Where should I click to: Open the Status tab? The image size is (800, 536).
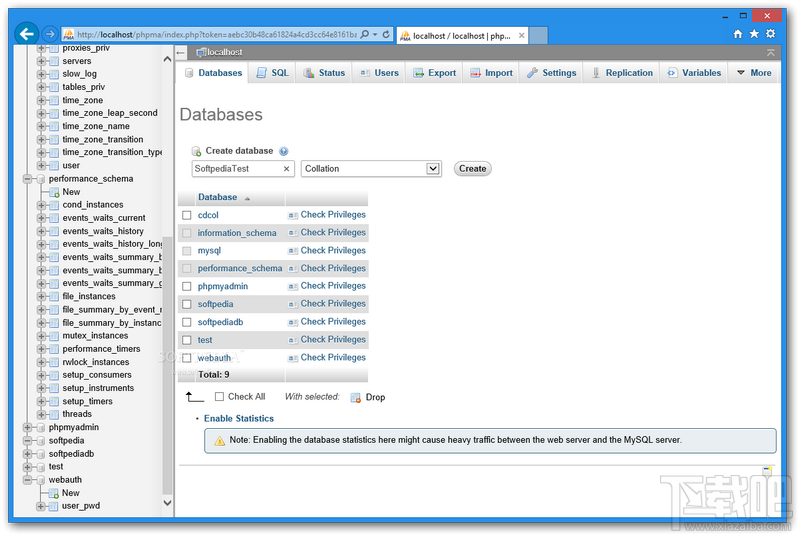[x=324, y=73]
